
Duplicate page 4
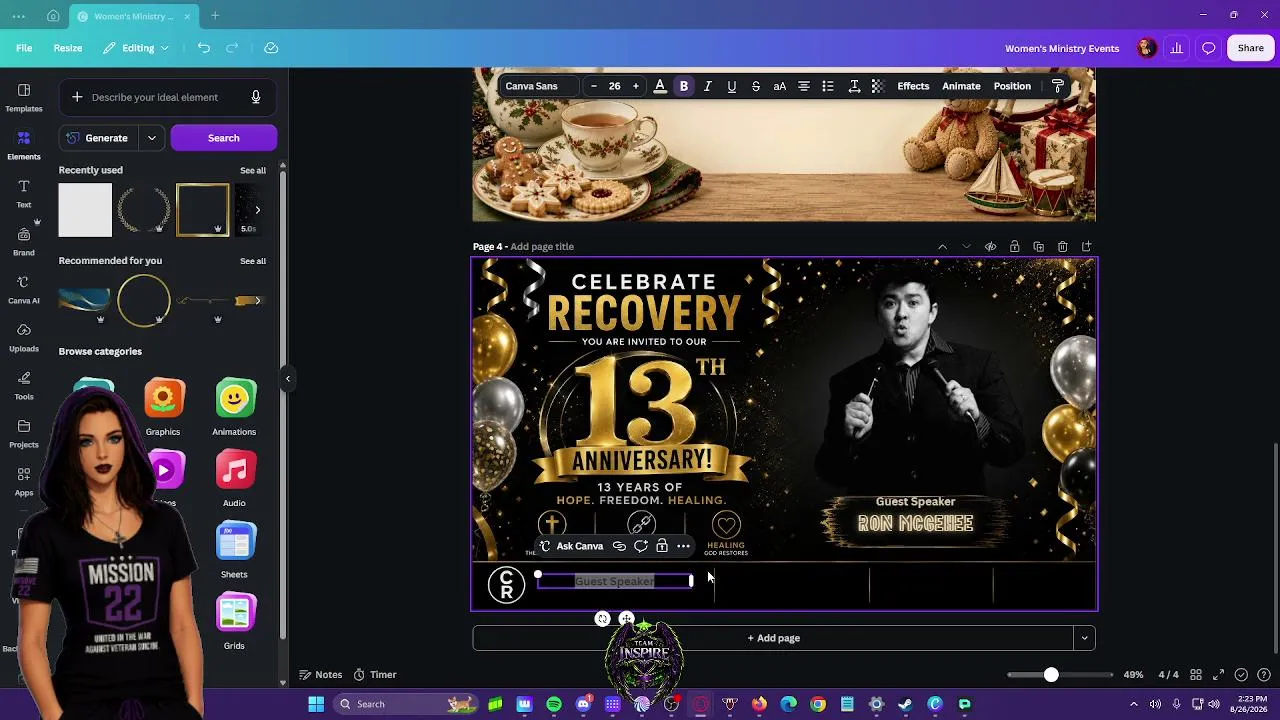click(1038, 247)
